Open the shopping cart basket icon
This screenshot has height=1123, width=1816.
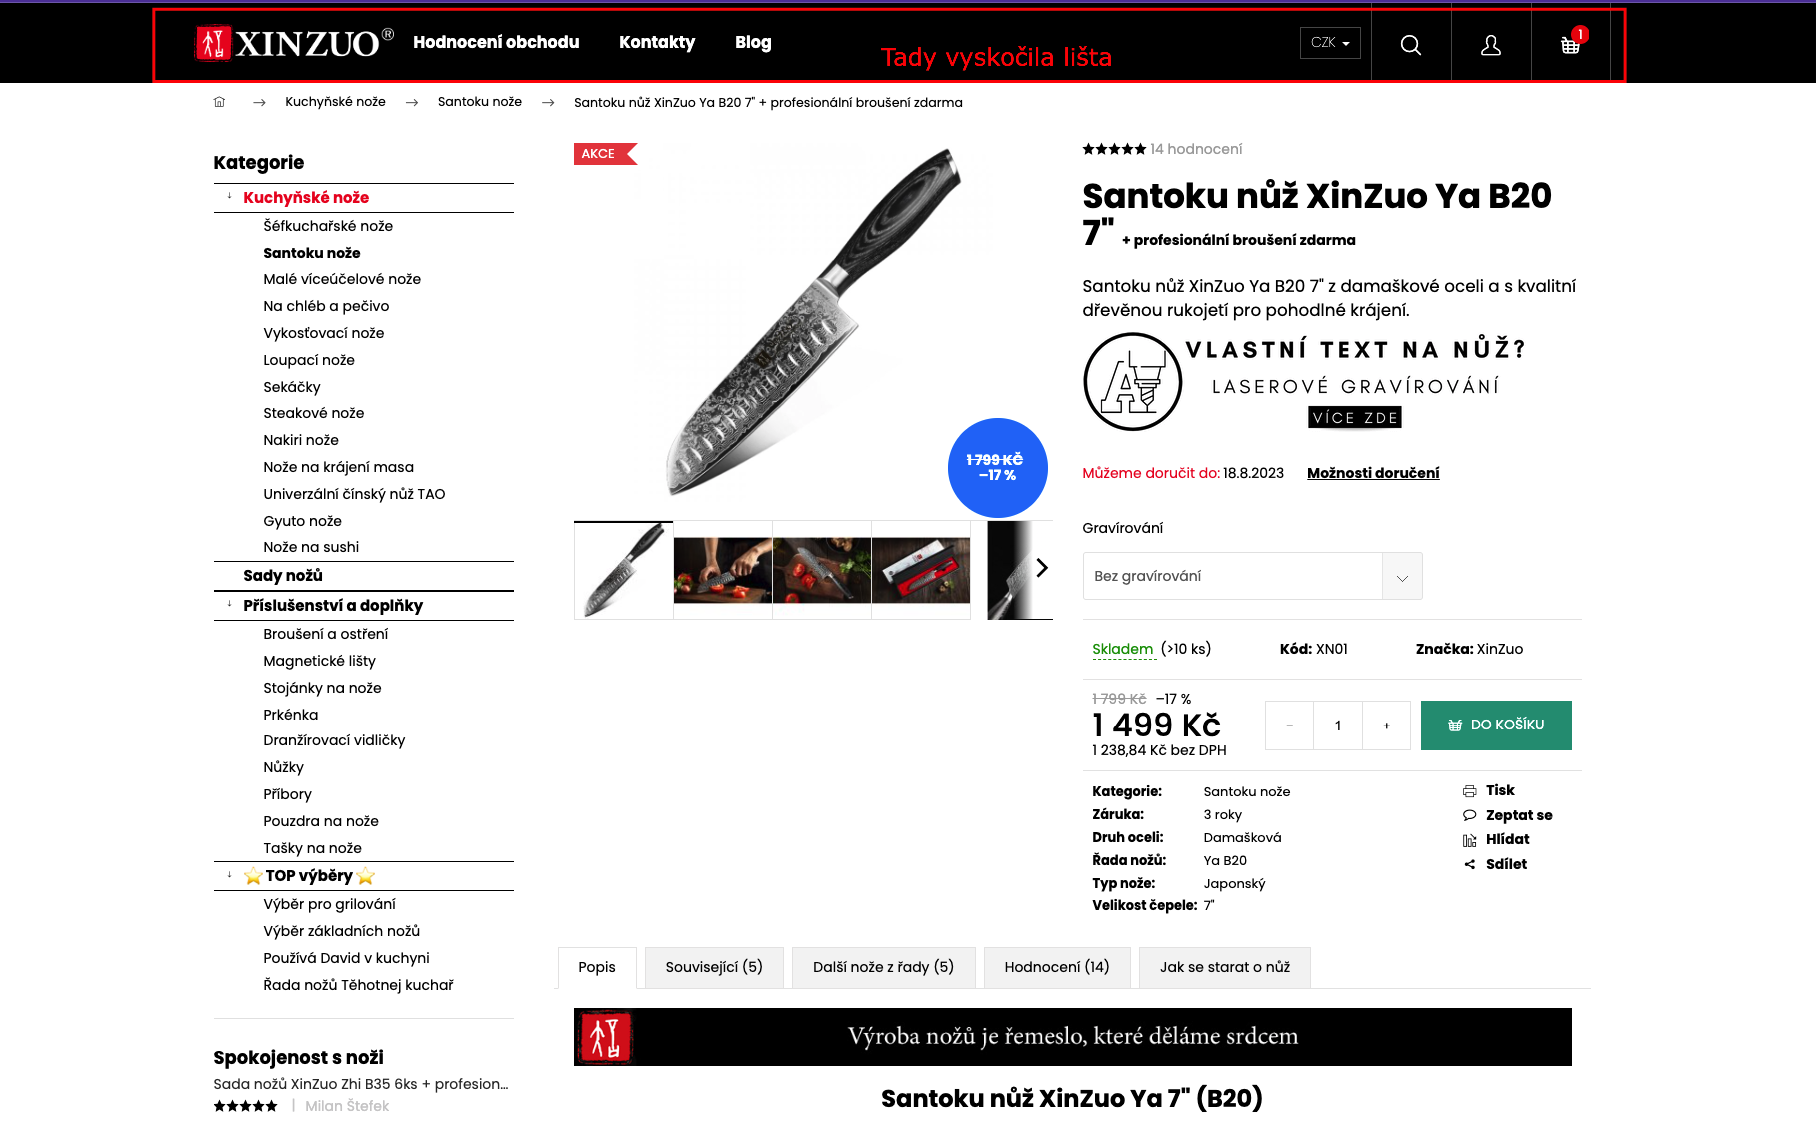coord(1570,44)
